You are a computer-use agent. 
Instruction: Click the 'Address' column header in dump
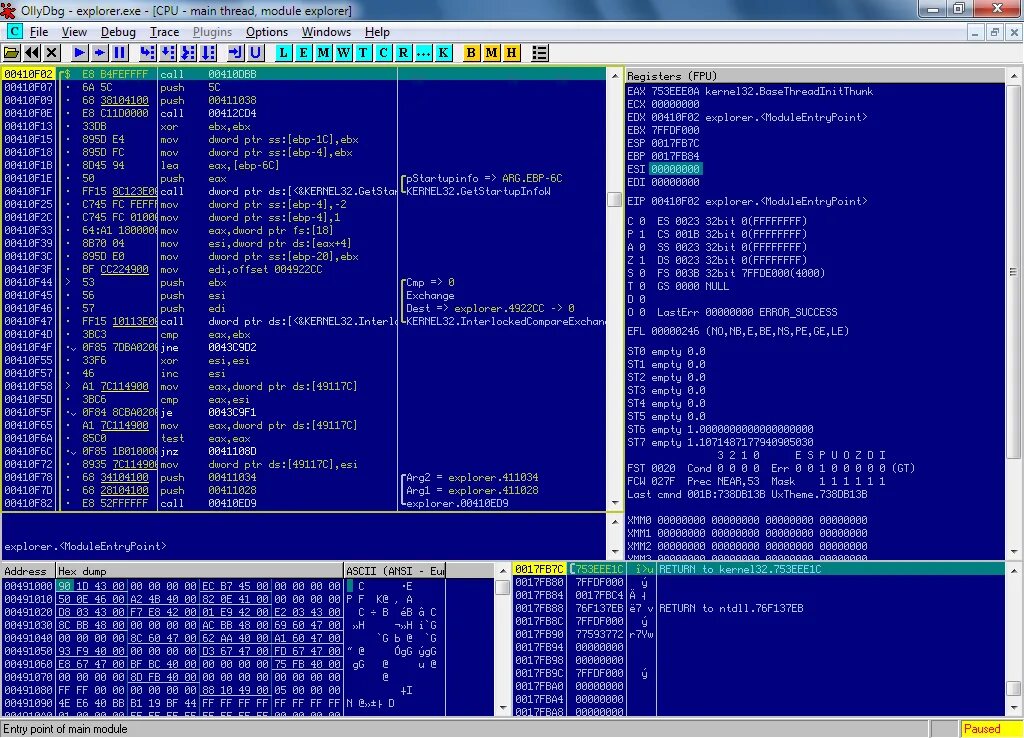28,571
